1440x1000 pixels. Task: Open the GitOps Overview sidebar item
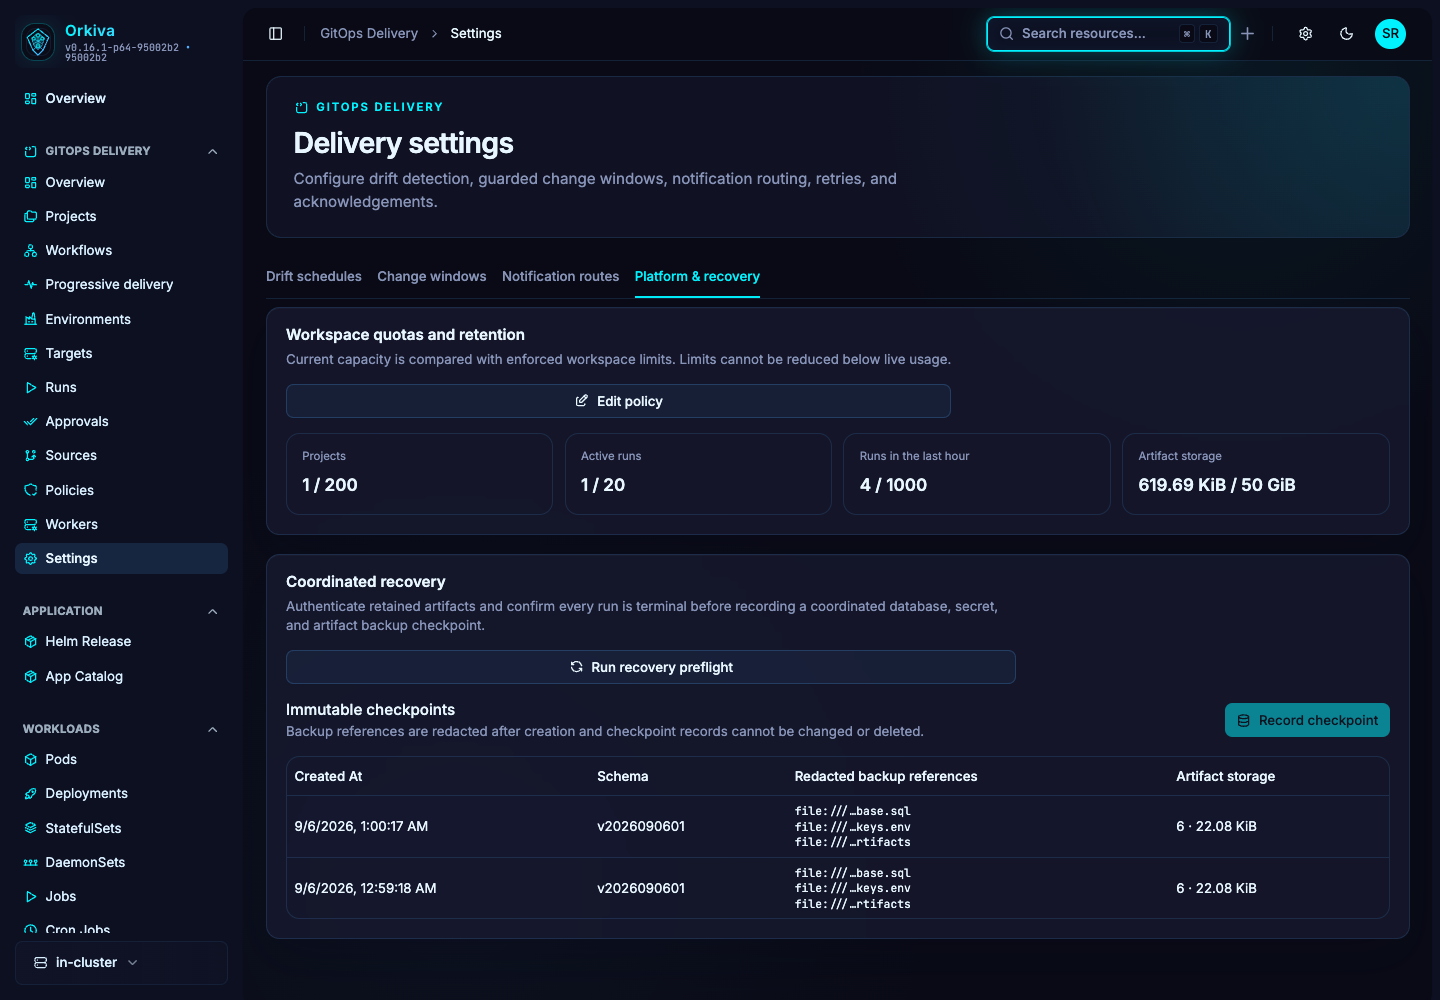click(121, 182)
